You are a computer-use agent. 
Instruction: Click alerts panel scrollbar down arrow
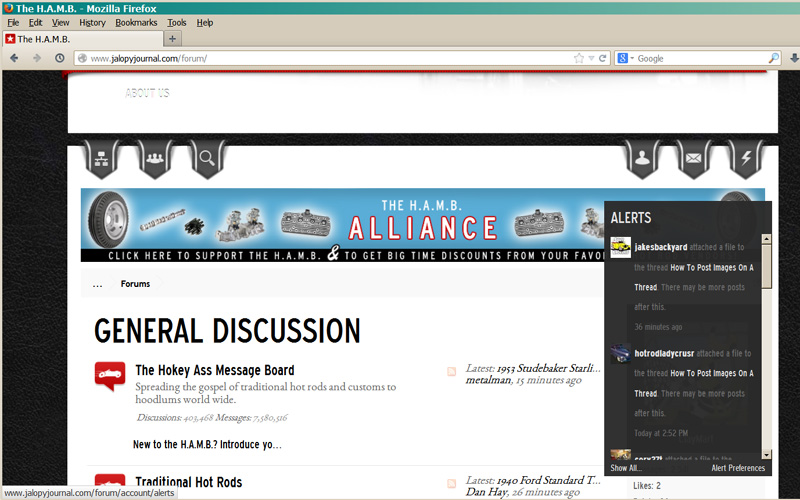point(766,454)
